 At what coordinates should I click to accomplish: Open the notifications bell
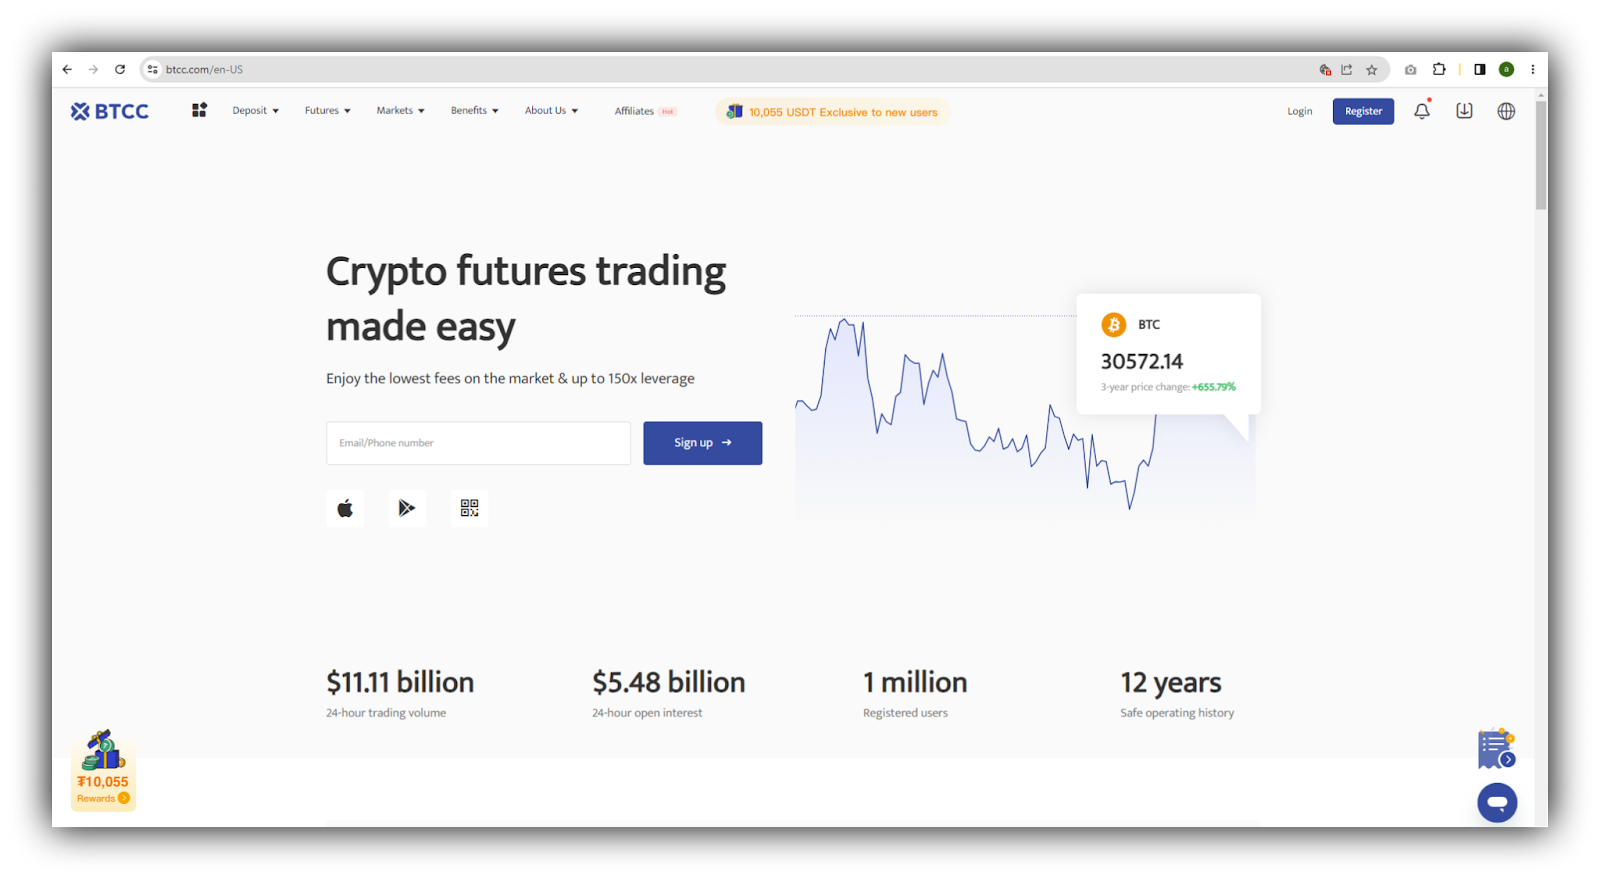pos(1421,111)
